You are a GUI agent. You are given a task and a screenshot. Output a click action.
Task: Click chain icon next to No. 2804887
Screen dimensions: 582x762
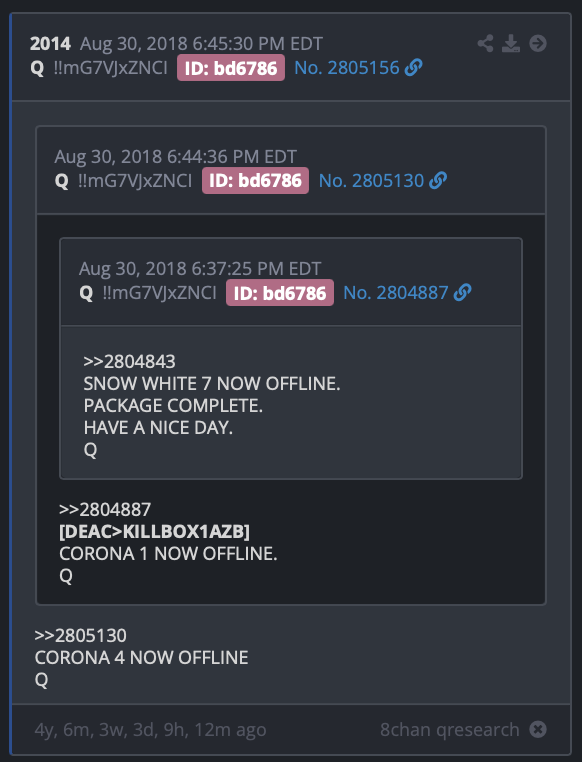point(462,293)
